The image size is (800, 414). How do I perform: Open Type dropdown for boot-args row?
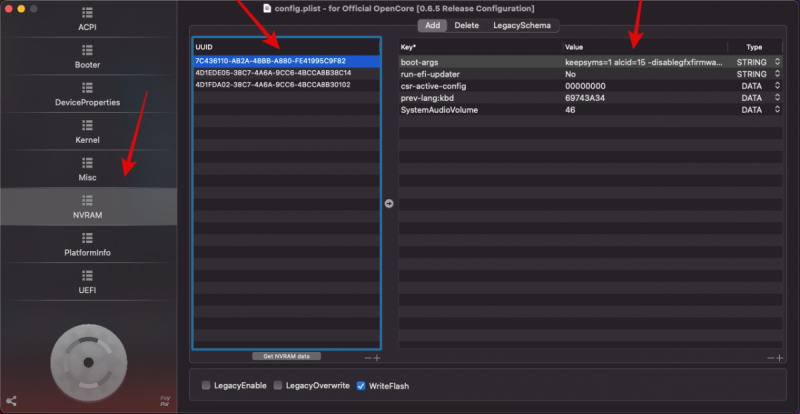[777, 62]
